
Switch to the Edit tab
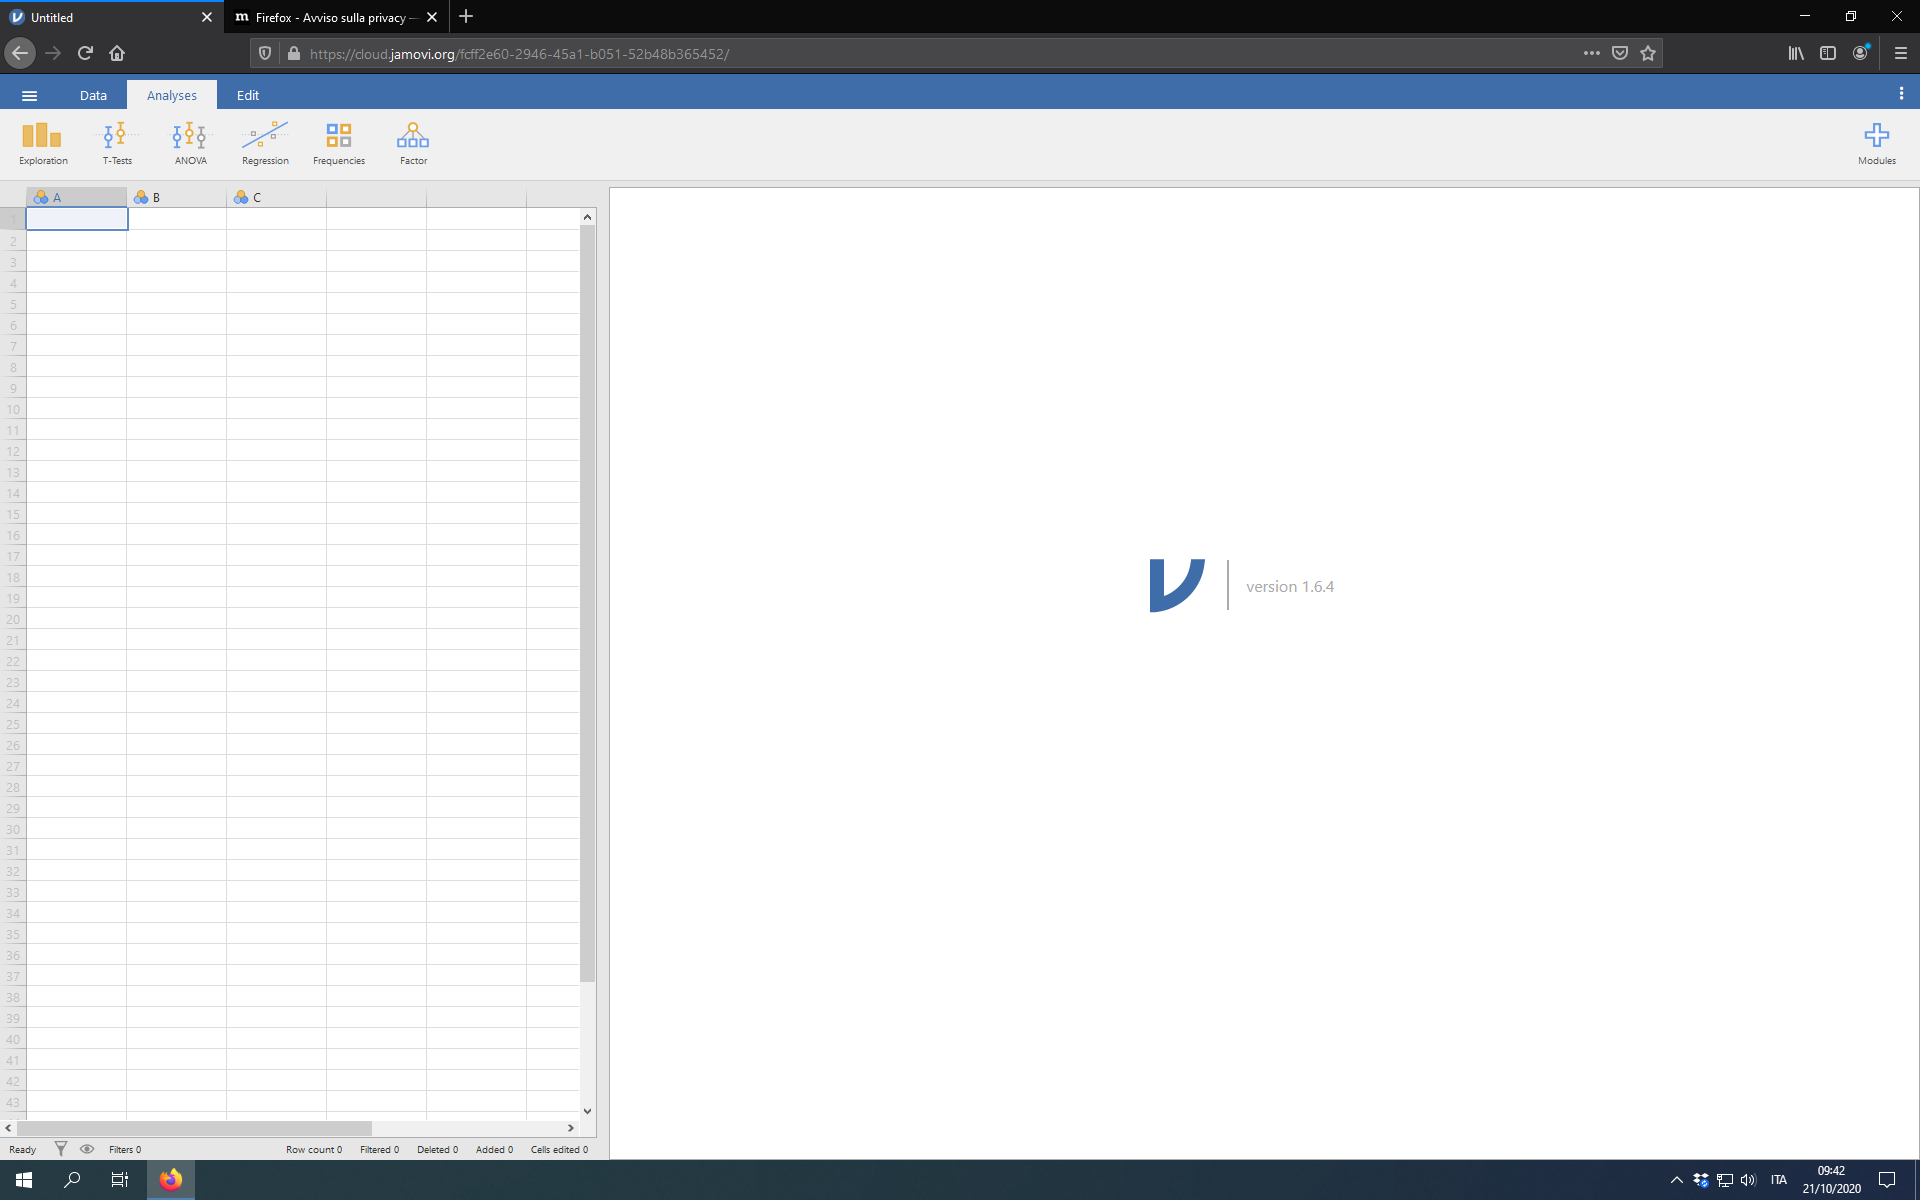click(246, 94)
